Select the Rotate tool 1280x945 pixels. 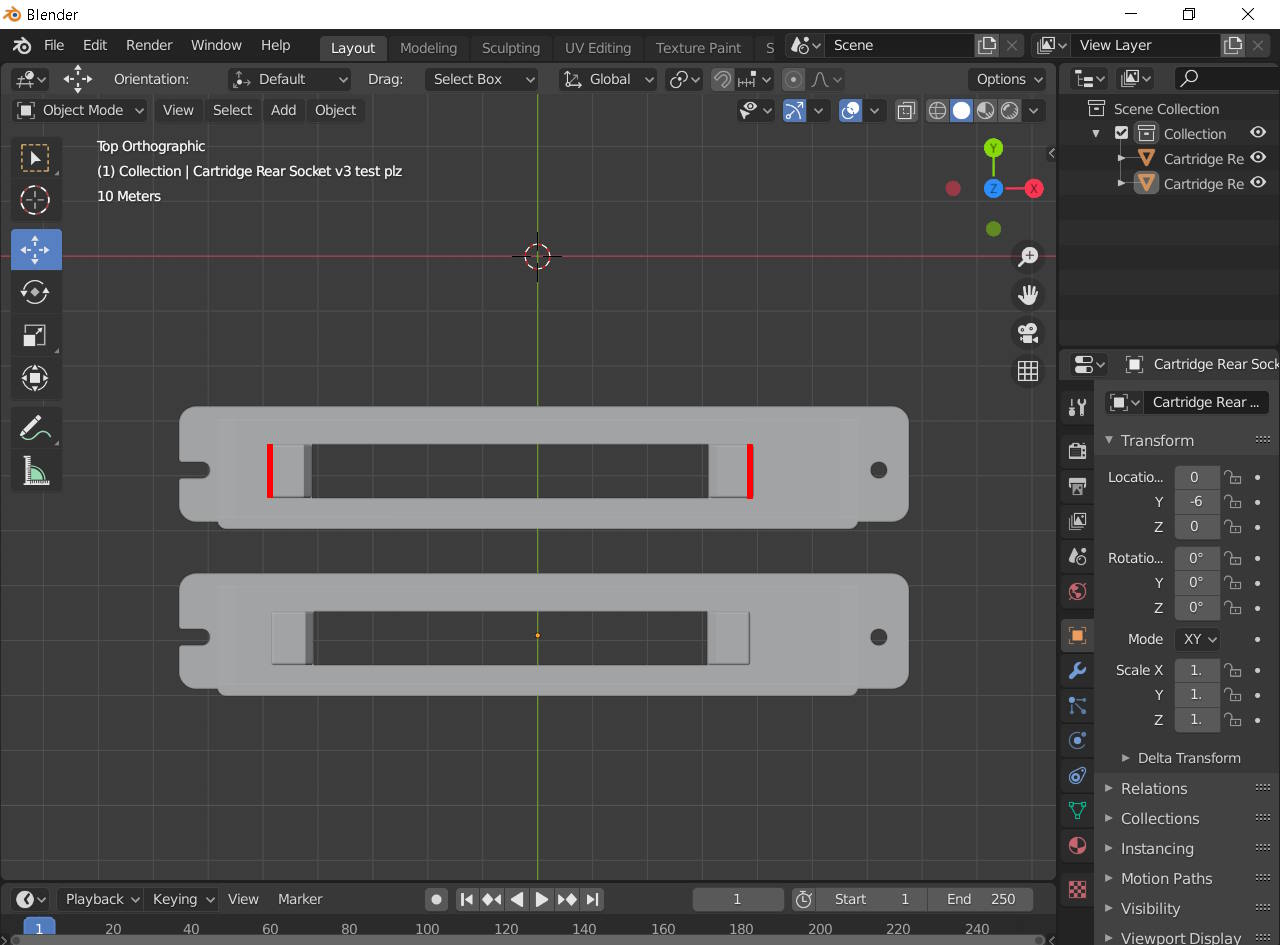(35, 292)
